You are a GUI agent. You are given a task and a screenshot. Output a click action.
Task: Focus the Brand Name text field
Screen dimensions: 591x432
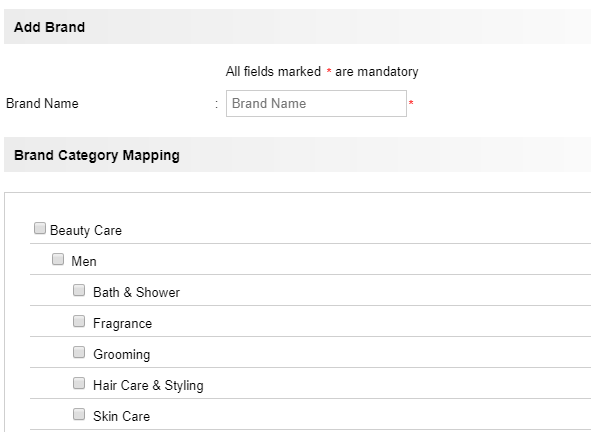tap(316, 103)
